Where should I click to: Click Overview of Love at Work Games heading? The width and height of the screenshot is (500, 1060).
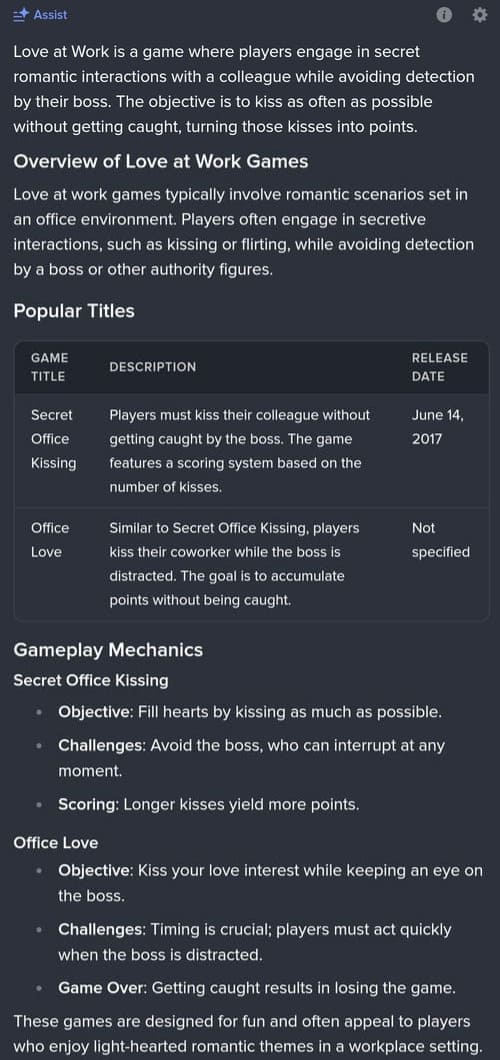pos(161,161)
